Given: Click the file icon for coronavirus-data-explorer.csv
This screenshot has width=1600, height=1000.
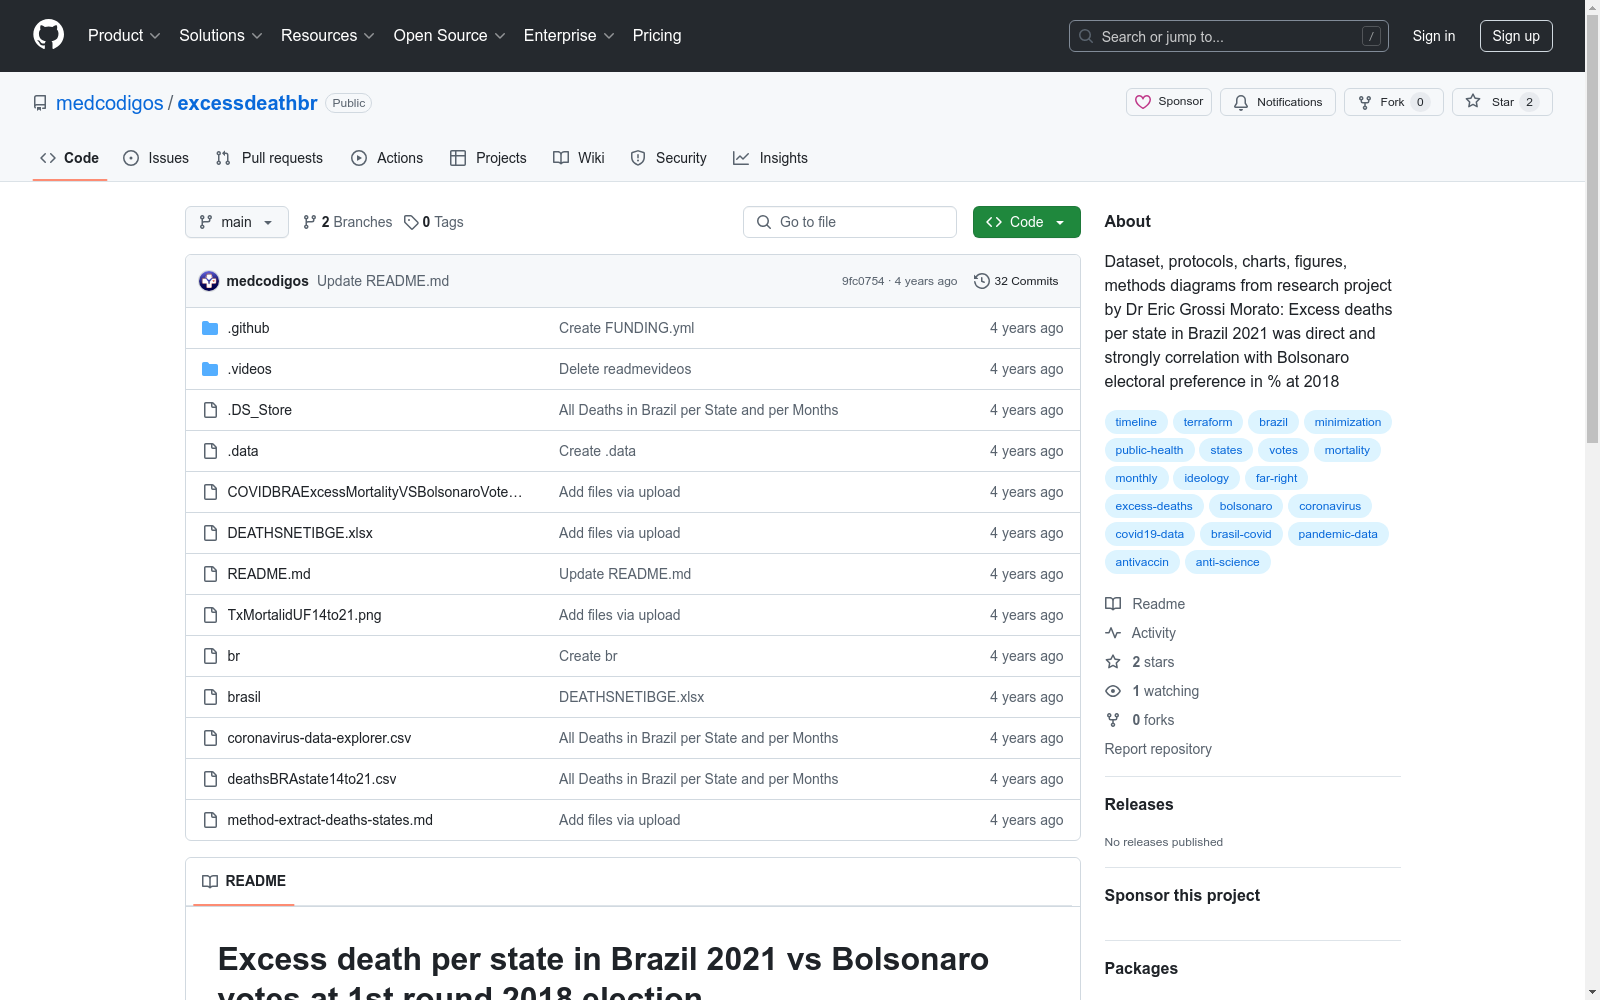Looking at the screenshot, I should pyautogui.click(x=210, y=738).
